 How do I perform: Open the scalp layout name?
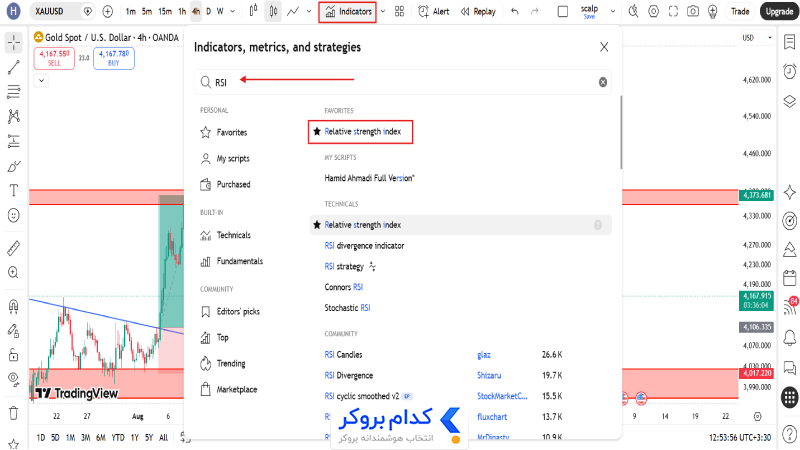click(x=589, y=11)
